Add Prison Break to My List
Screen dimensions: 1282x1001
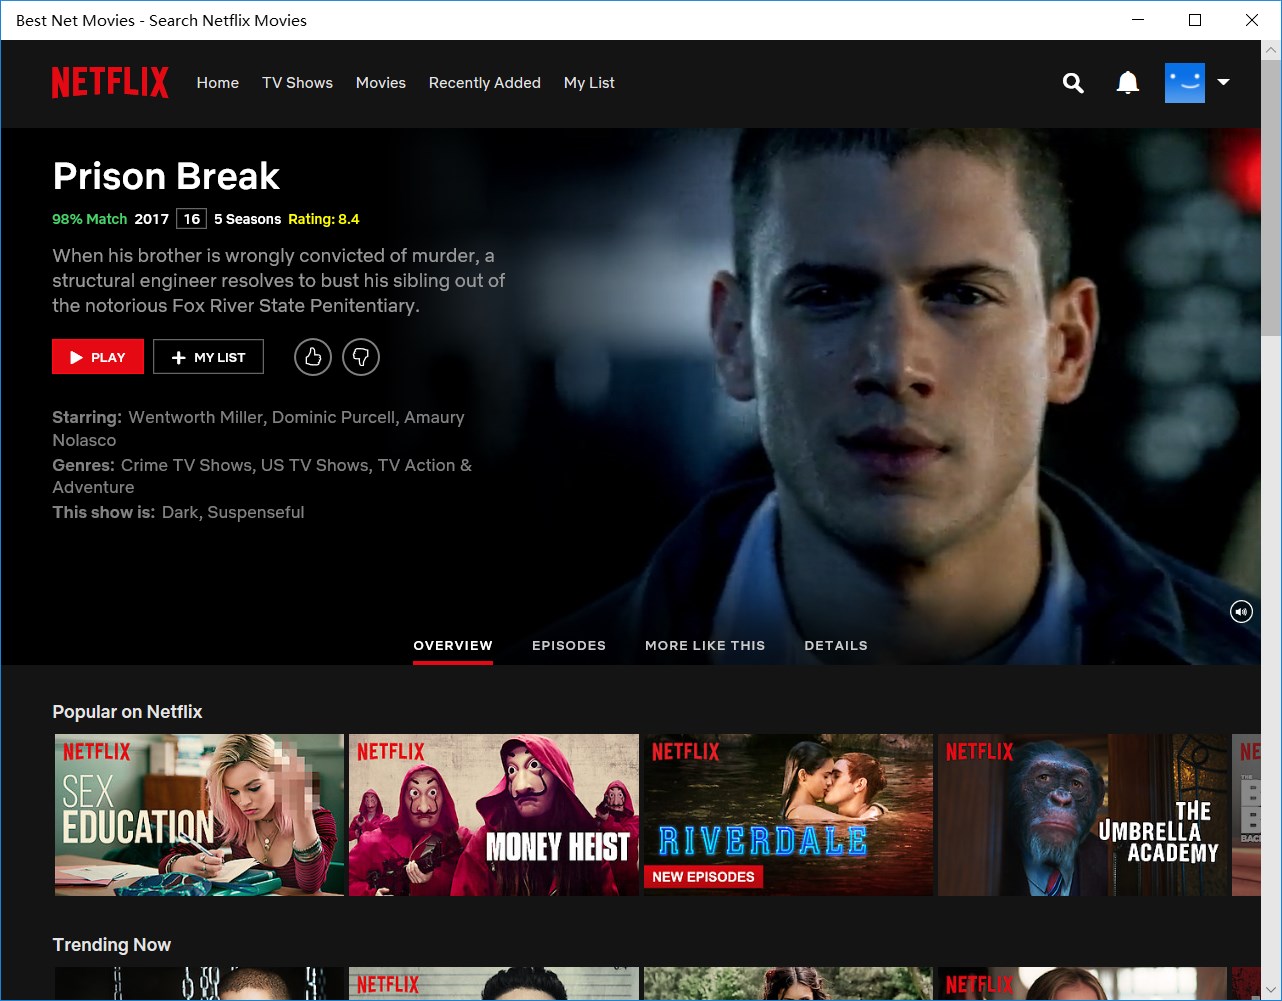point(208,357)
